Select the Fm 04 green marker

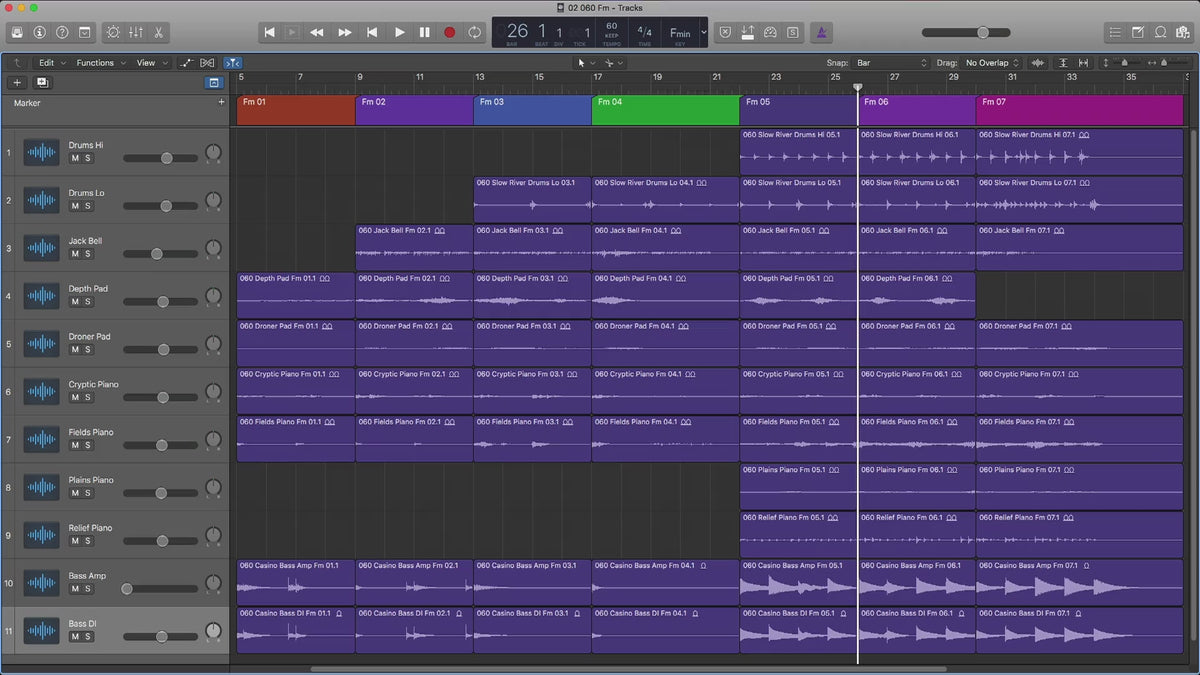[664, 110]
